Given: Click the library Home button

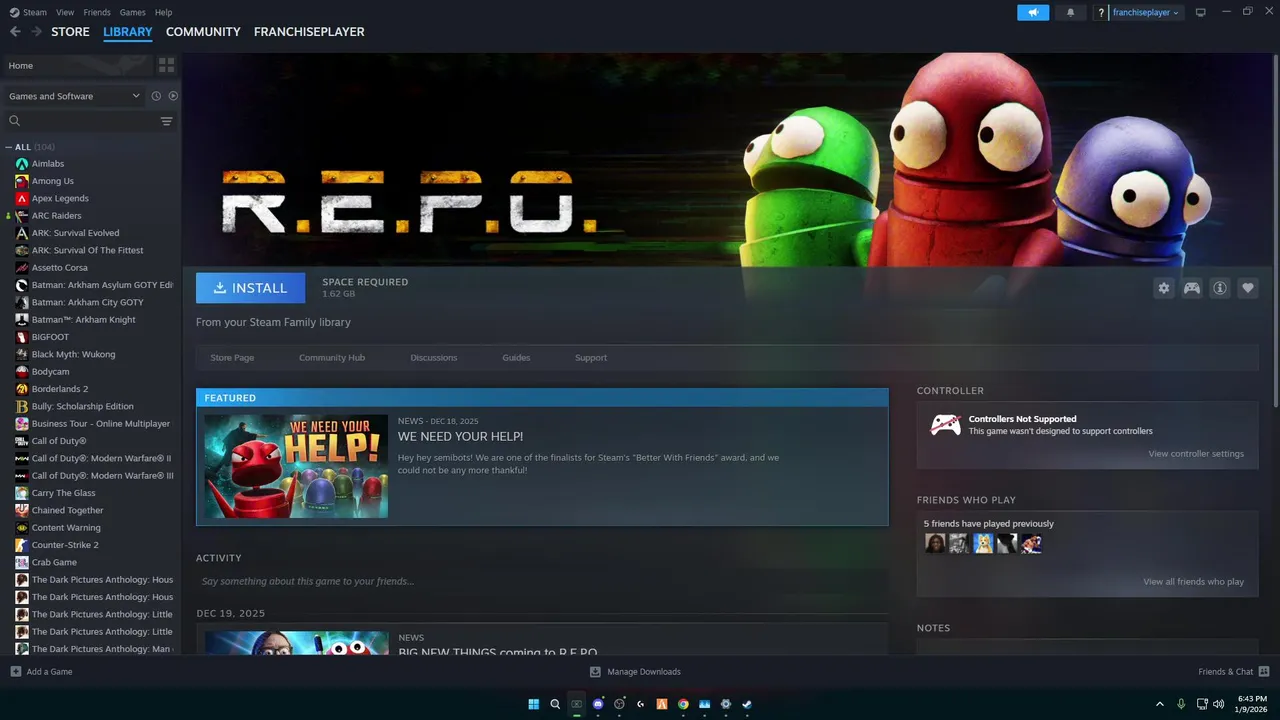Looking at the screenshot, I should point(78,65).
